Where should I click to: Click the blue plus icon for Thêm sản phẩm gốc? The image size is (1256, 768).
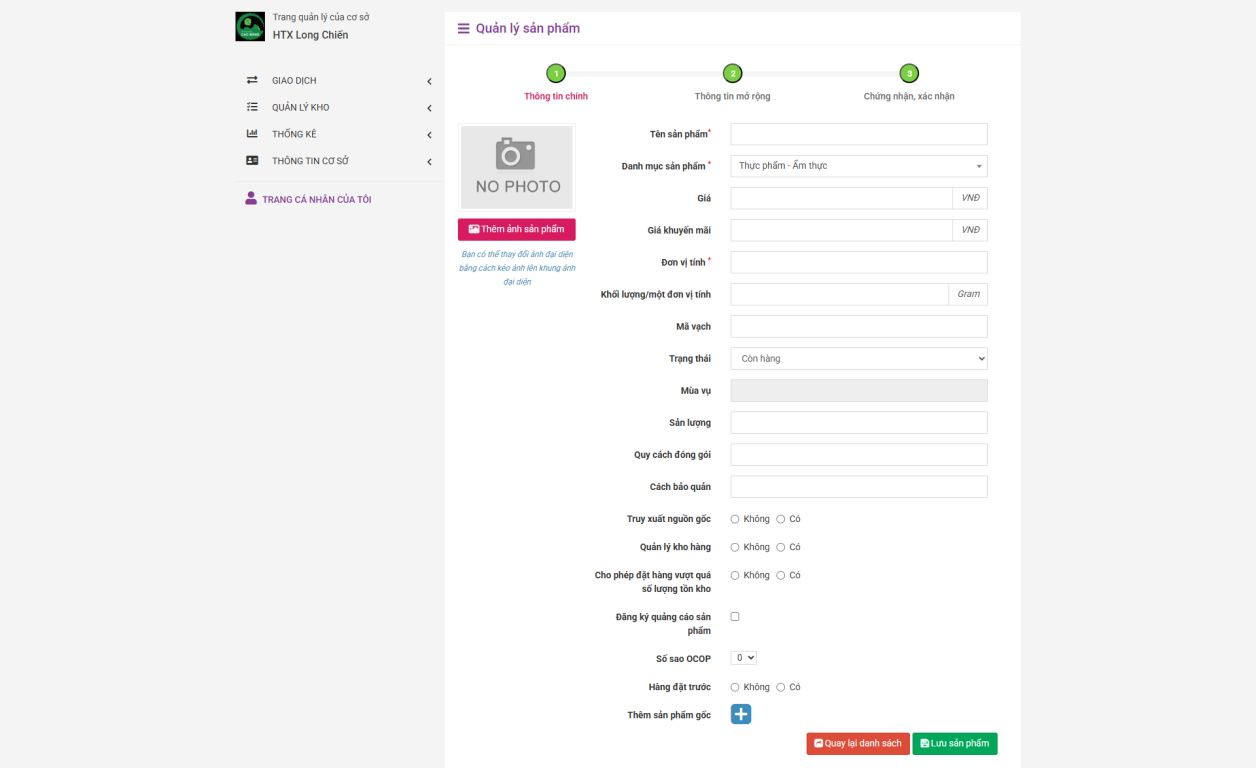pyautogui.click(x=741, y=714)
